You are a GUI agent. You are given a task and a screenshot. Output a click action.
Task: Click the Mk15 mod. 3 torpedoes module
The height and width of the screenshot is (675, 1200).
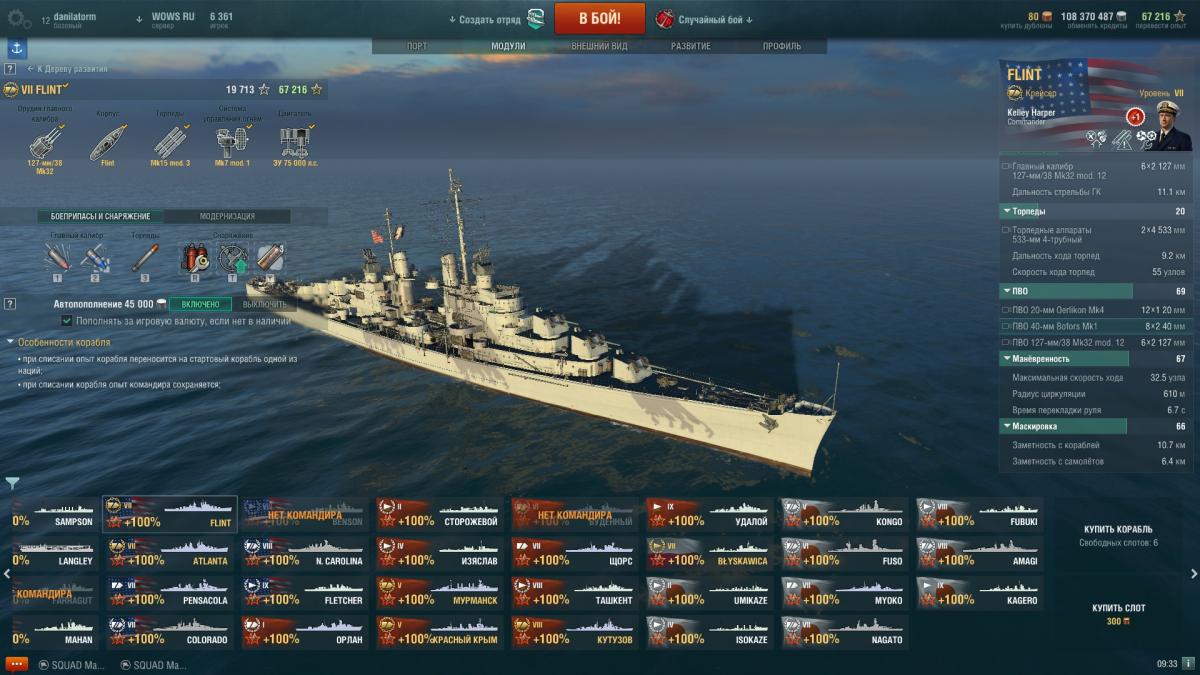(x=170, y=141)
